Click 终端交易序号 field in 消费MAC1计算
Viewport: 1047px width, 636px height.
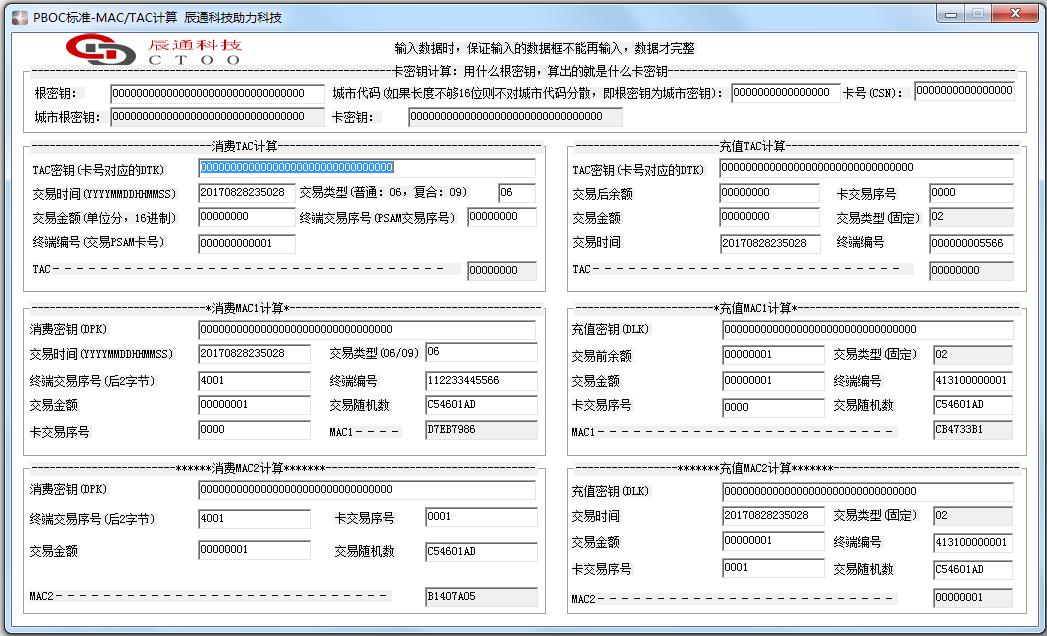click(254, 381)
